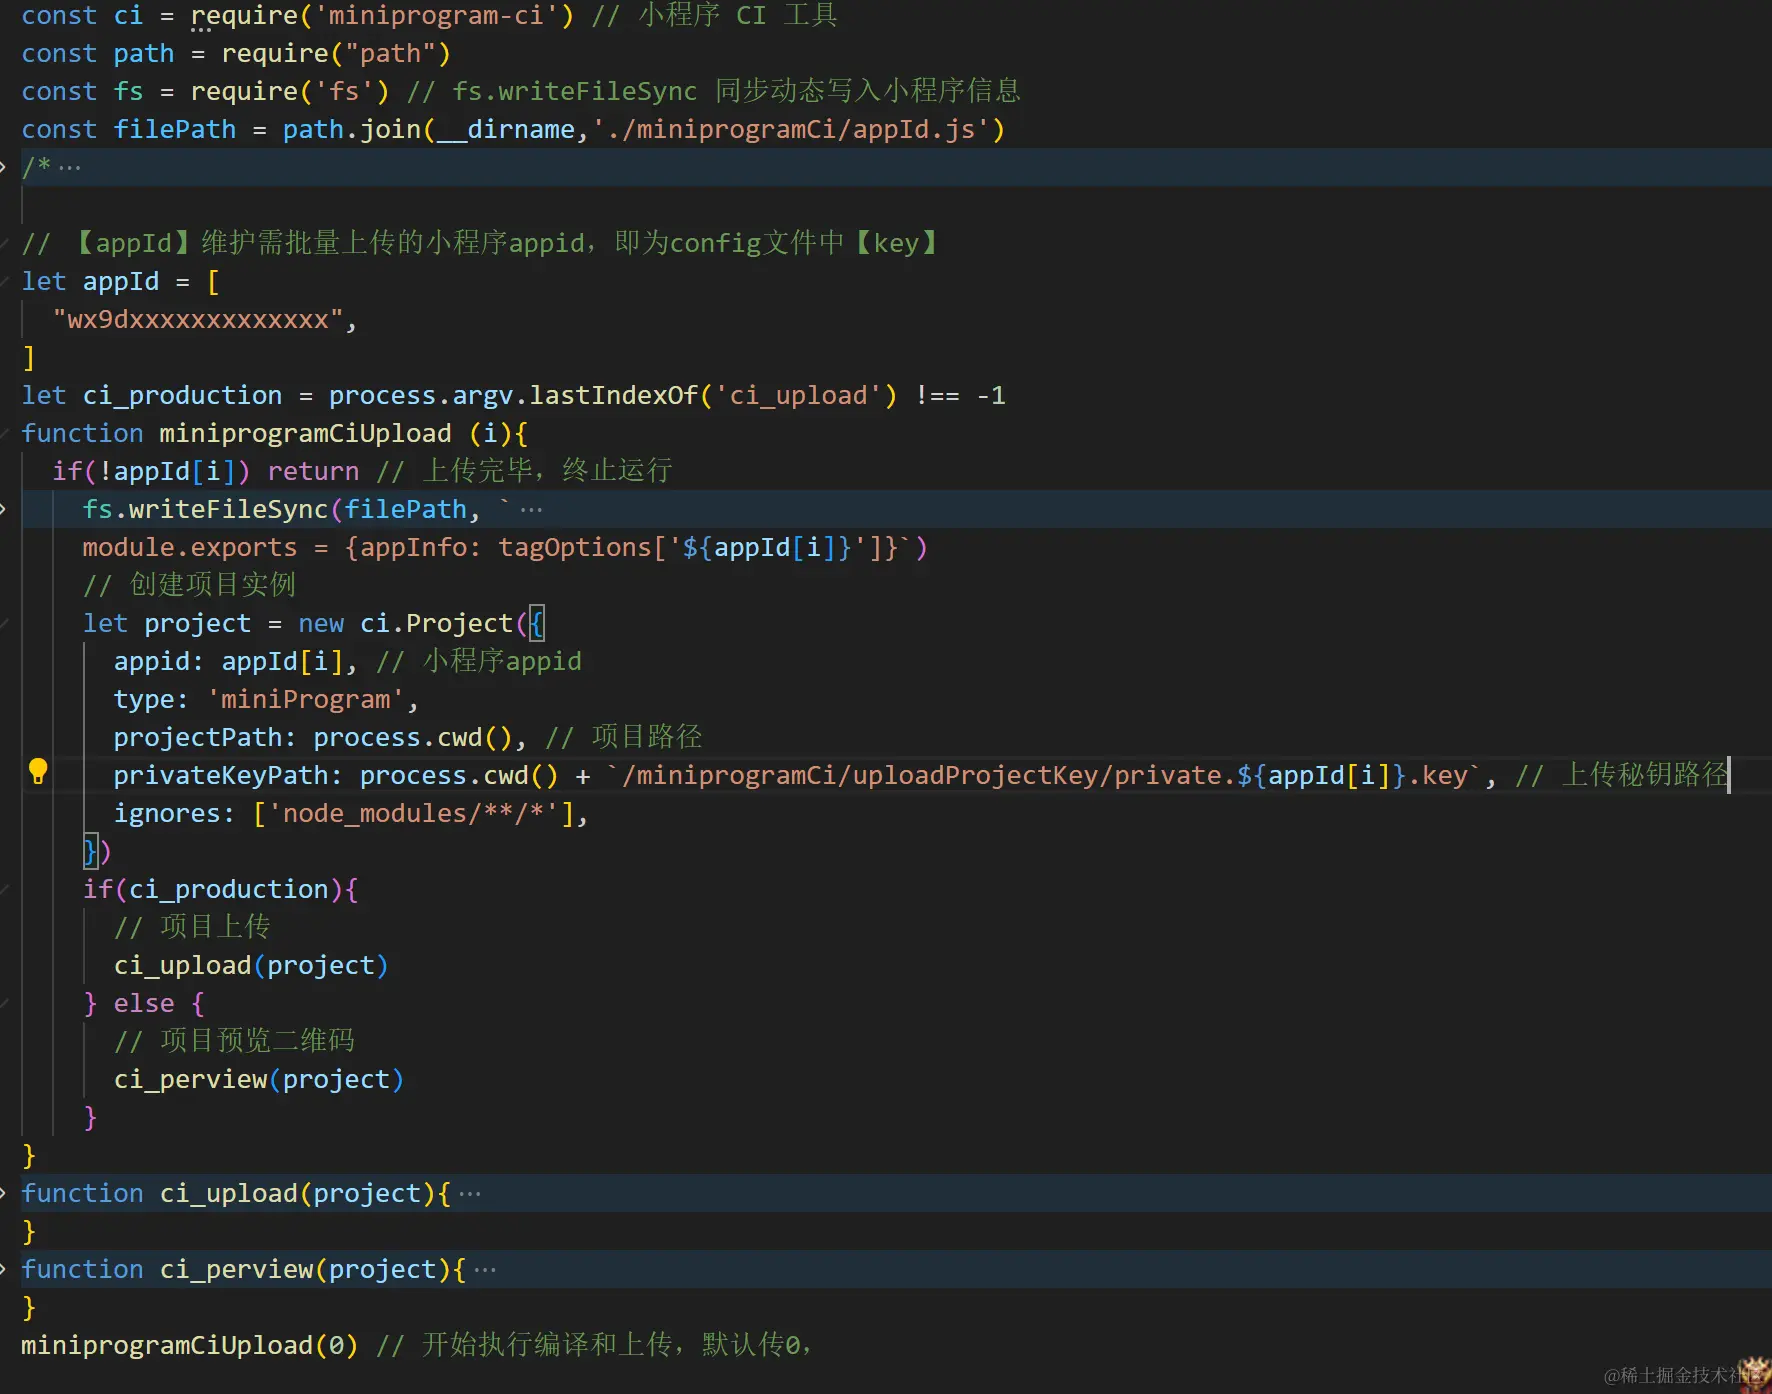Click the ellipsis after 'function ci_upload(project){'
This screenshot has height=1394, width=1772.
click(469, 1195)
